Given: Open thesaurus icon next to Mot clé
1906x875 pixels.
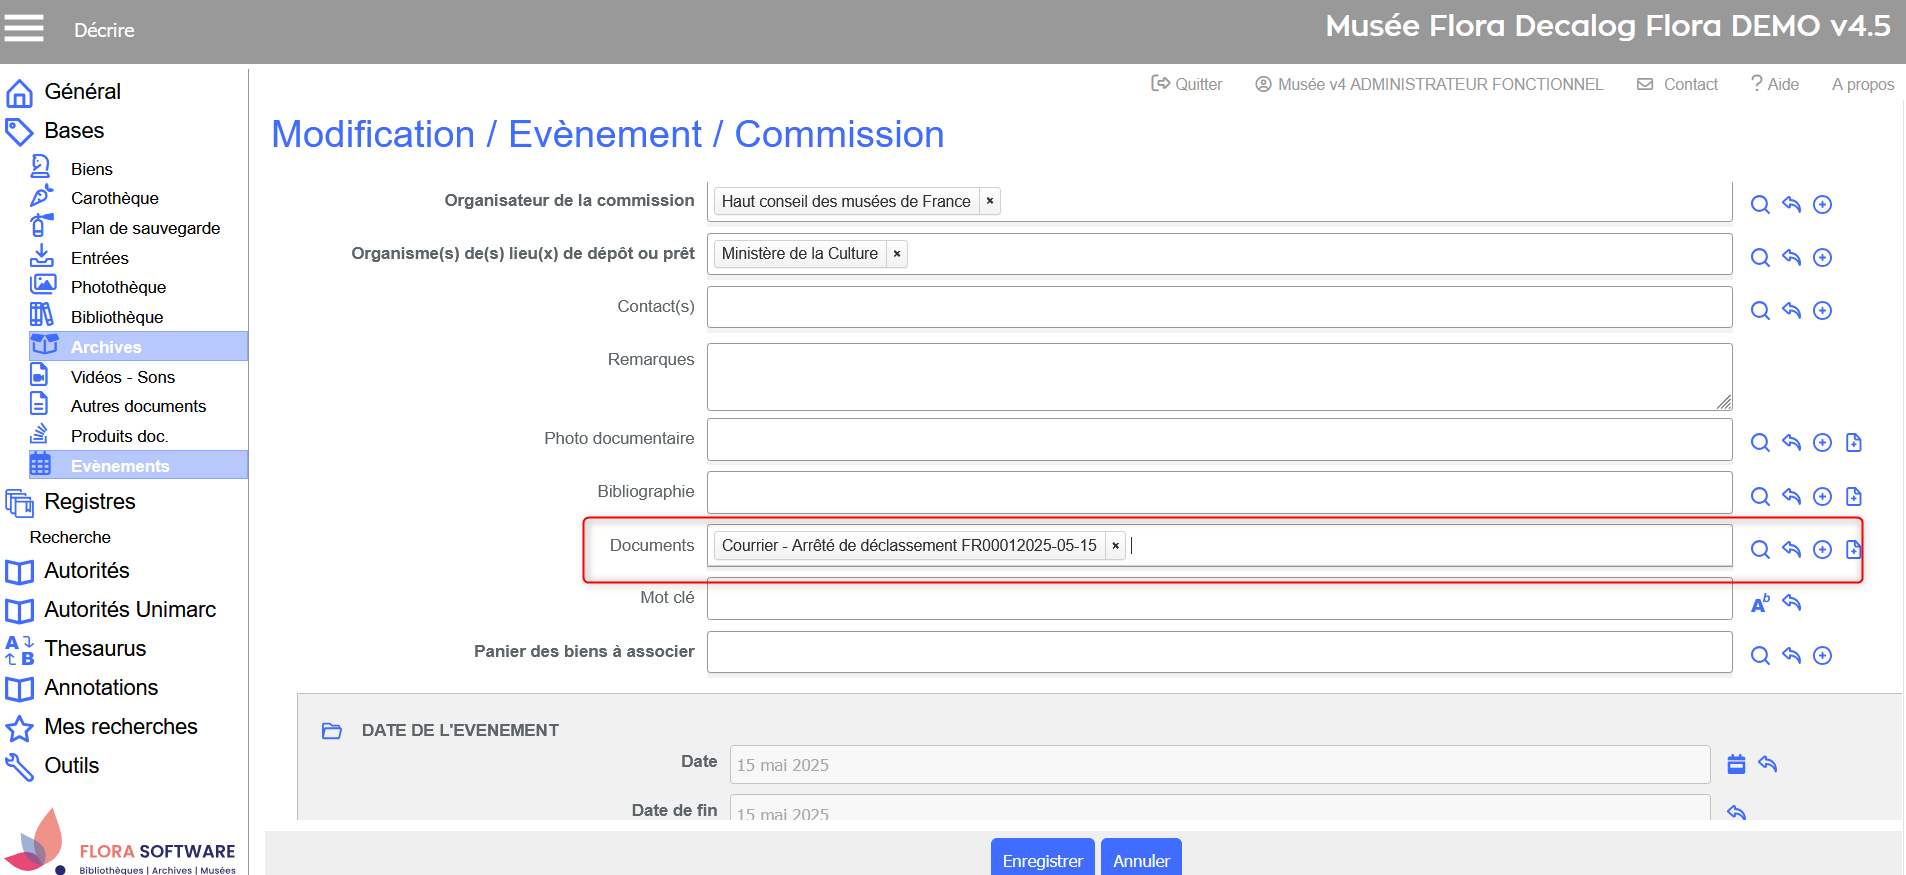Looking at the screenshot, I should [1760, 604].
